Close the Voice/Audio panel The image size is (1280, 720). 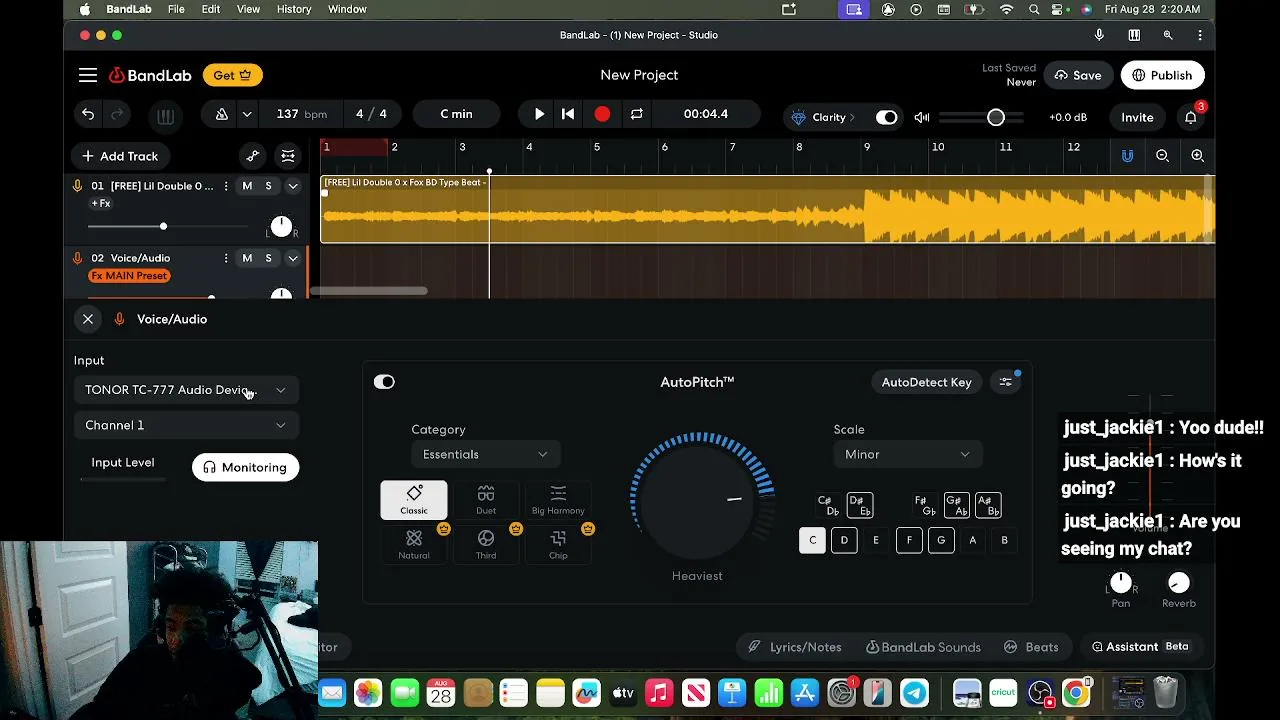pos(88,319)
